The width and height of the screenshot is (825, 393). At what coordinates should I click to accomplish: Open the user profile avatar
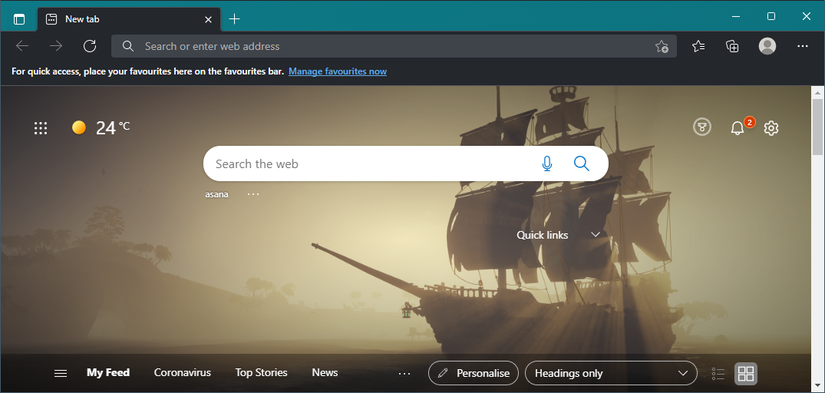pyautogui.click(x=767, y=46)
